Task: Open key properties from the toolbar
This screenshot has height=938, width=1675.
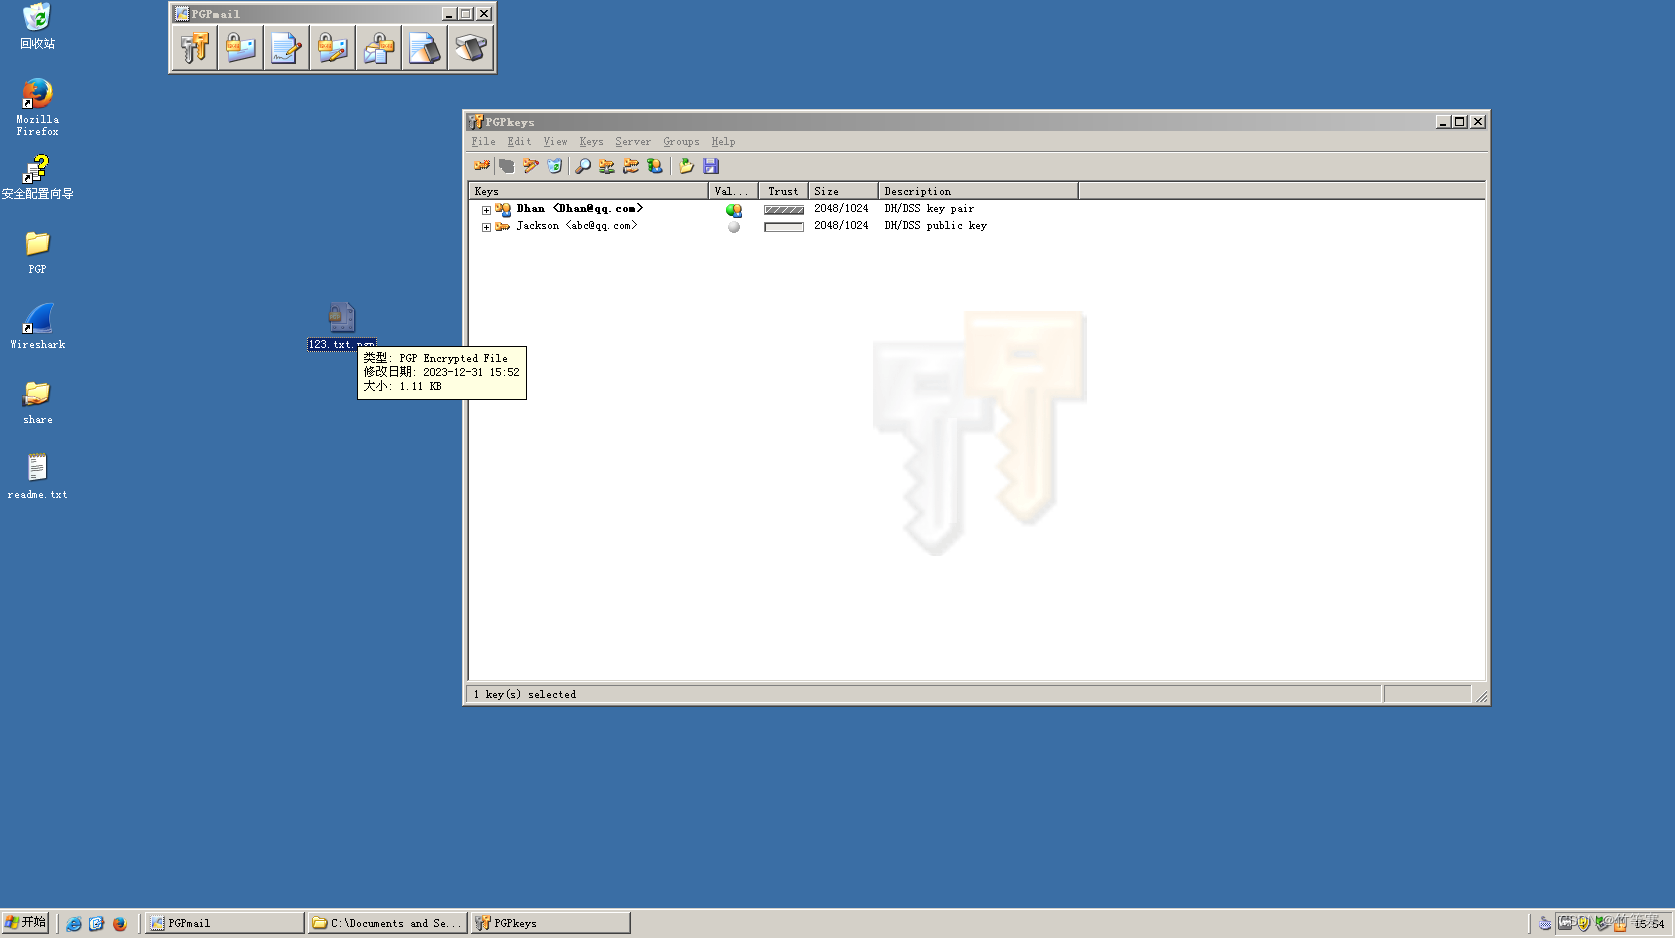Action: coord(655,166)
